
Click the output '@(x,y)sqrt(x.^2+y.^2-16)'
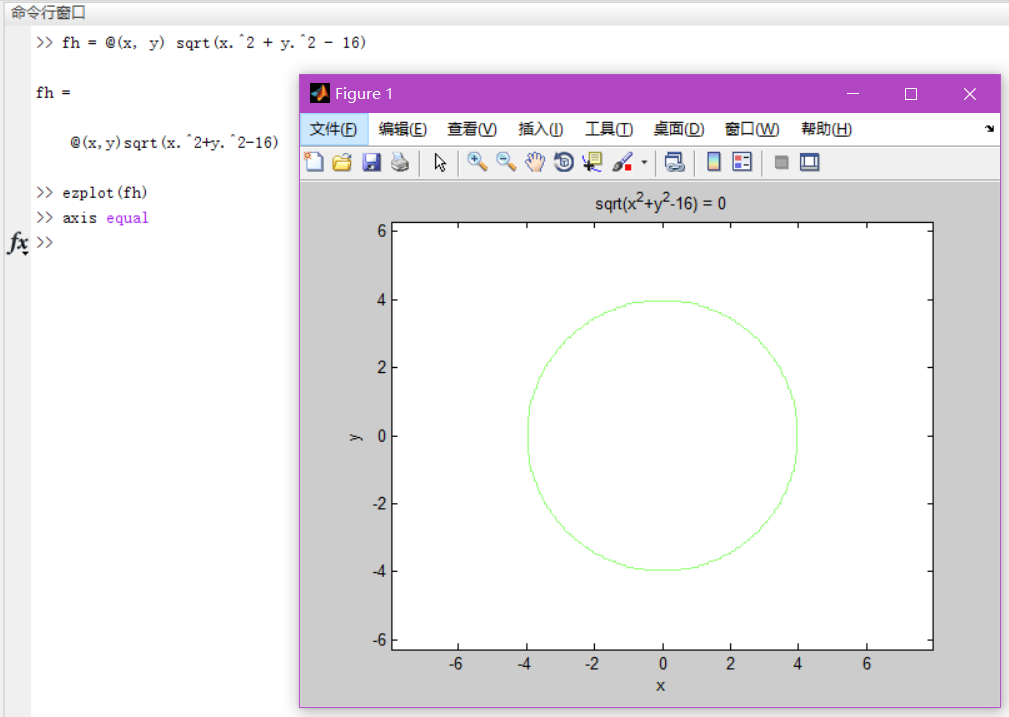(x=174, y=142)
